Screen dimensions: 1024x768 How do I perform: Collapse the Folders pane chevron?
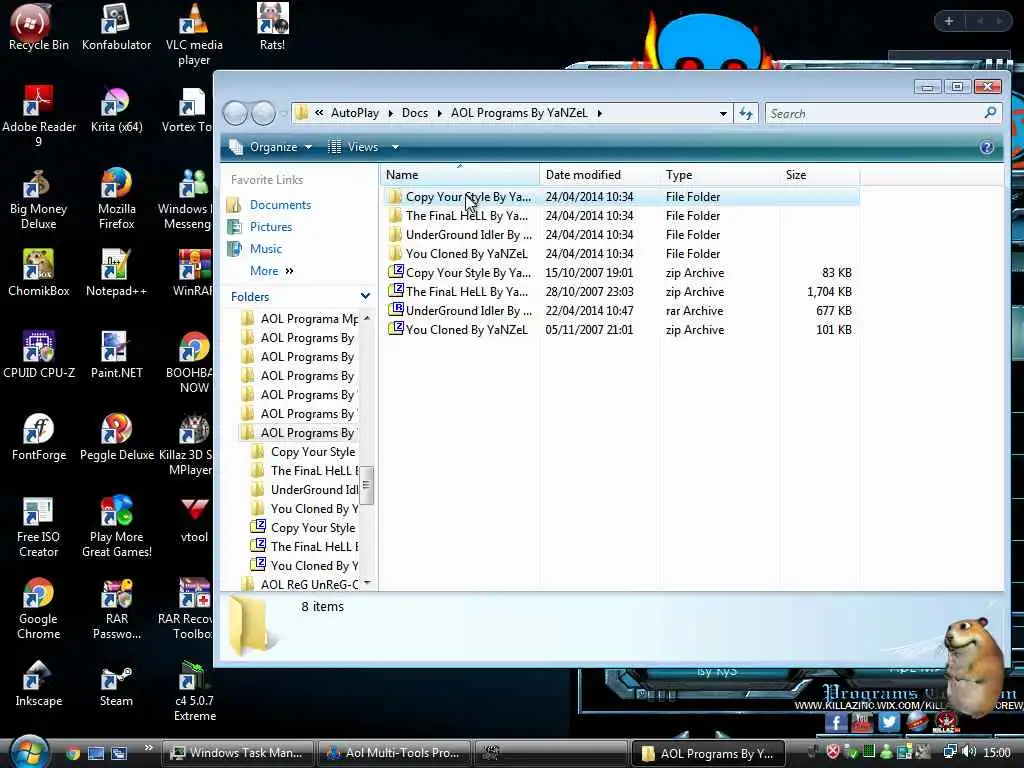(366, 296)
